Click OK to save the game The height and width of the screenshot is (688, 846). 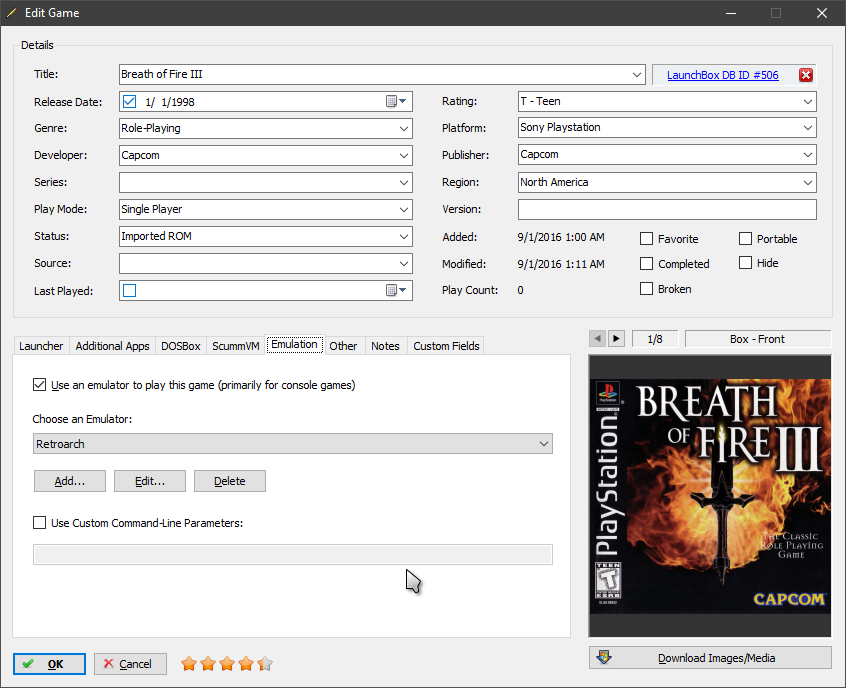click(49, 664)
